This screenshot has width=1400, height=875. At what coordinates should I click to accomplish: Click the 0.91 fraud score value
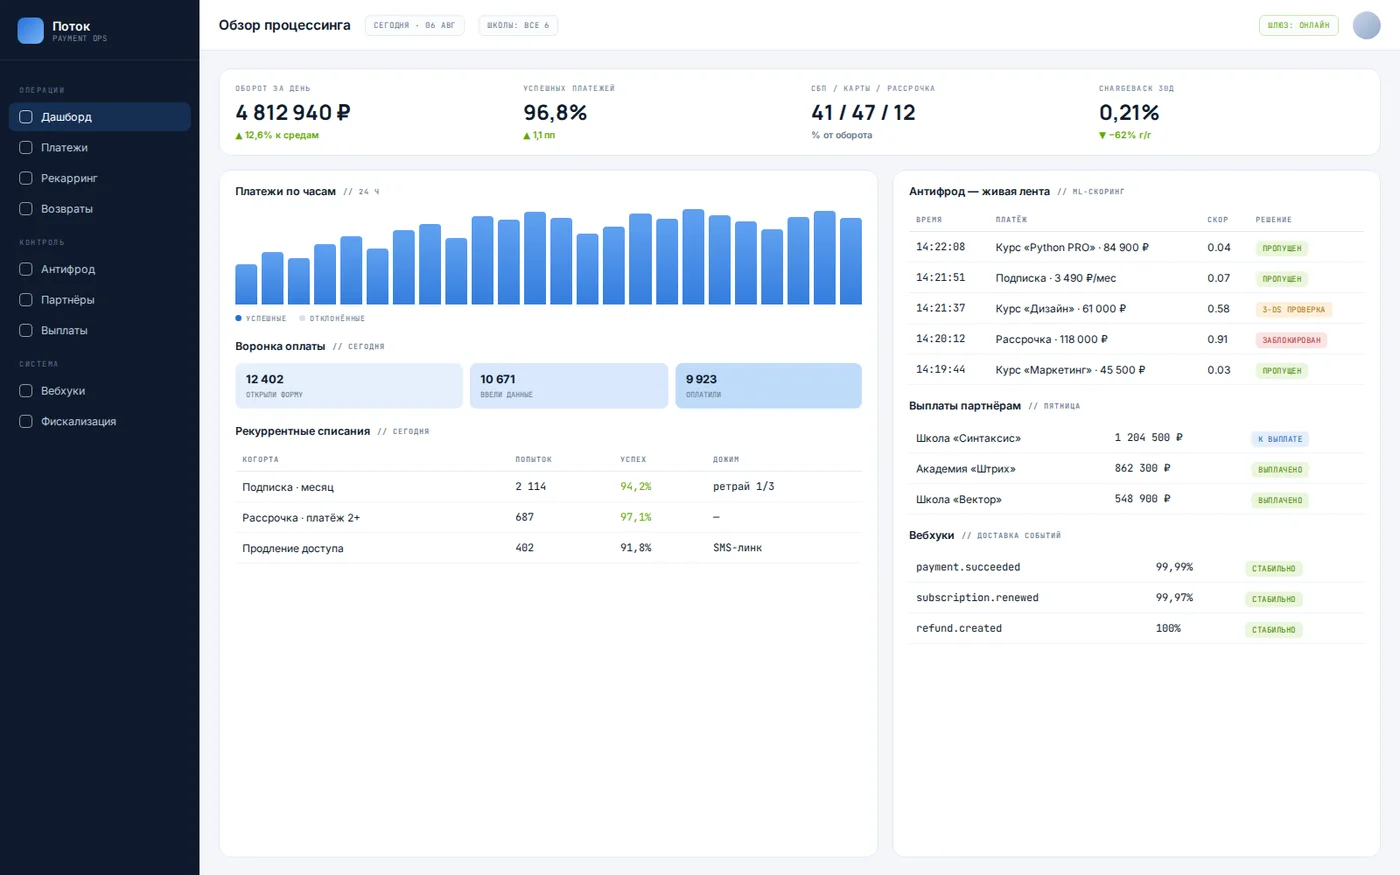[1218, 340]
